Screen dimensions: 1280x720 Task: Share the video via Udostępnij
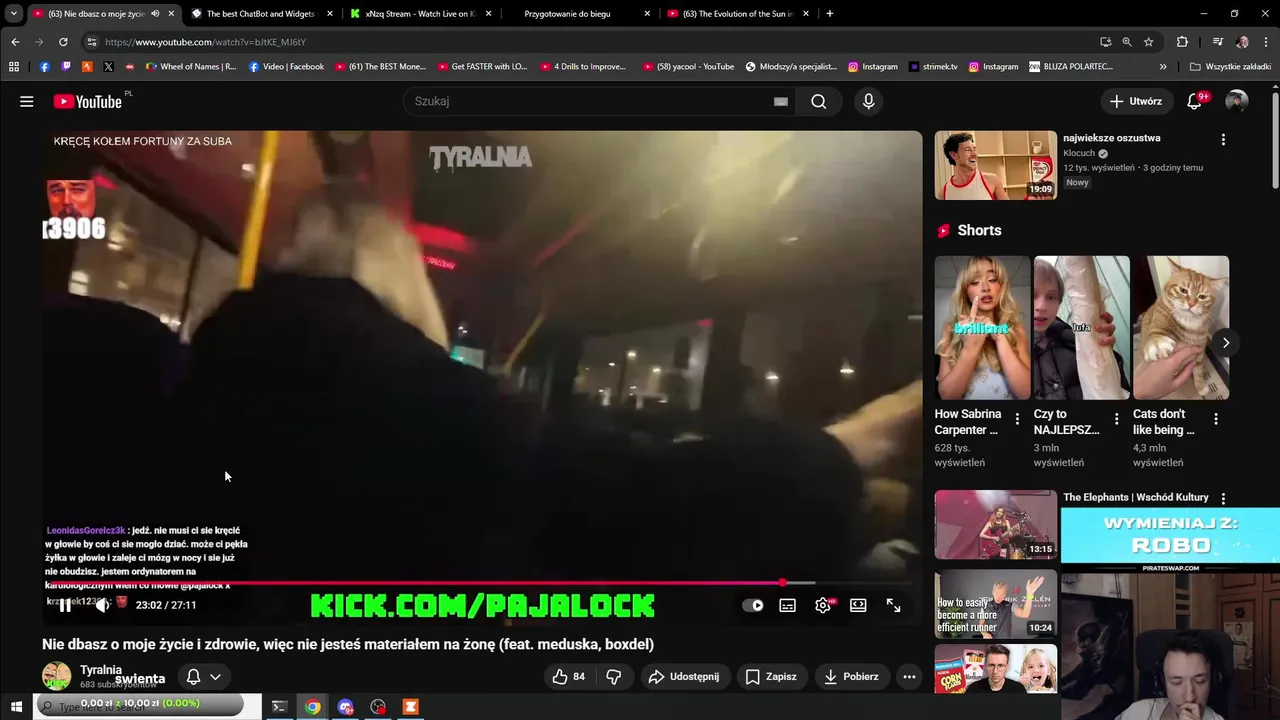684,677
